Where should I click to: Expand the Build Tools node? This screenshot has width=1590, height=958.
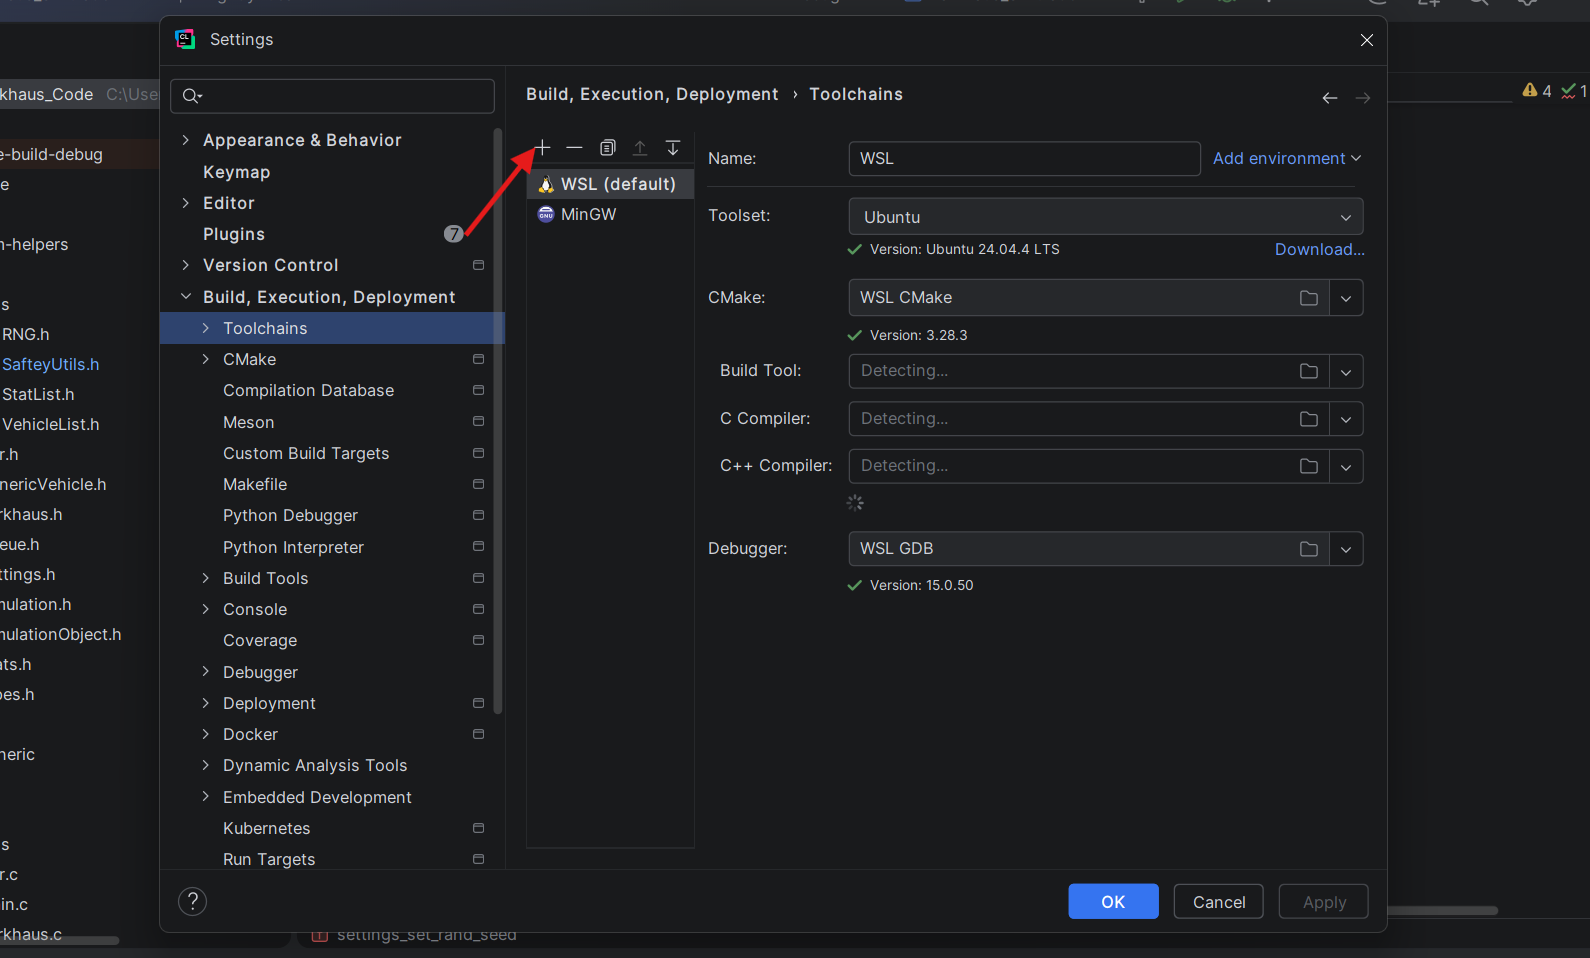click(x=206, y=578)
